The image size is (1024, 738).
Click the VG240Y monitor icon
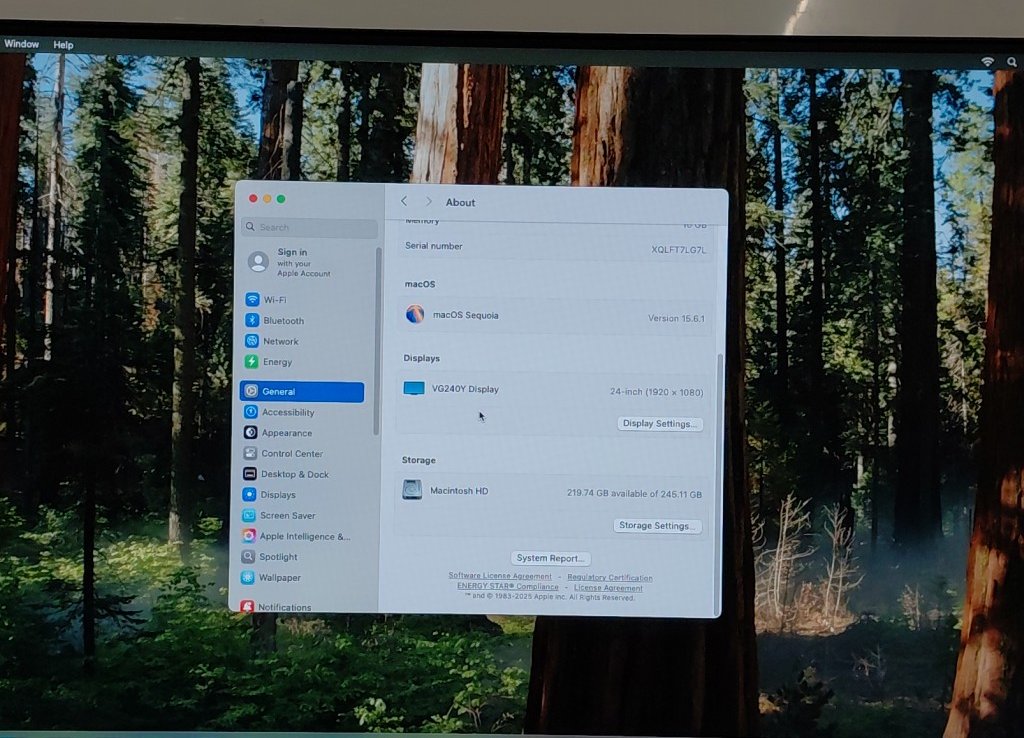[x=414, y=389]
